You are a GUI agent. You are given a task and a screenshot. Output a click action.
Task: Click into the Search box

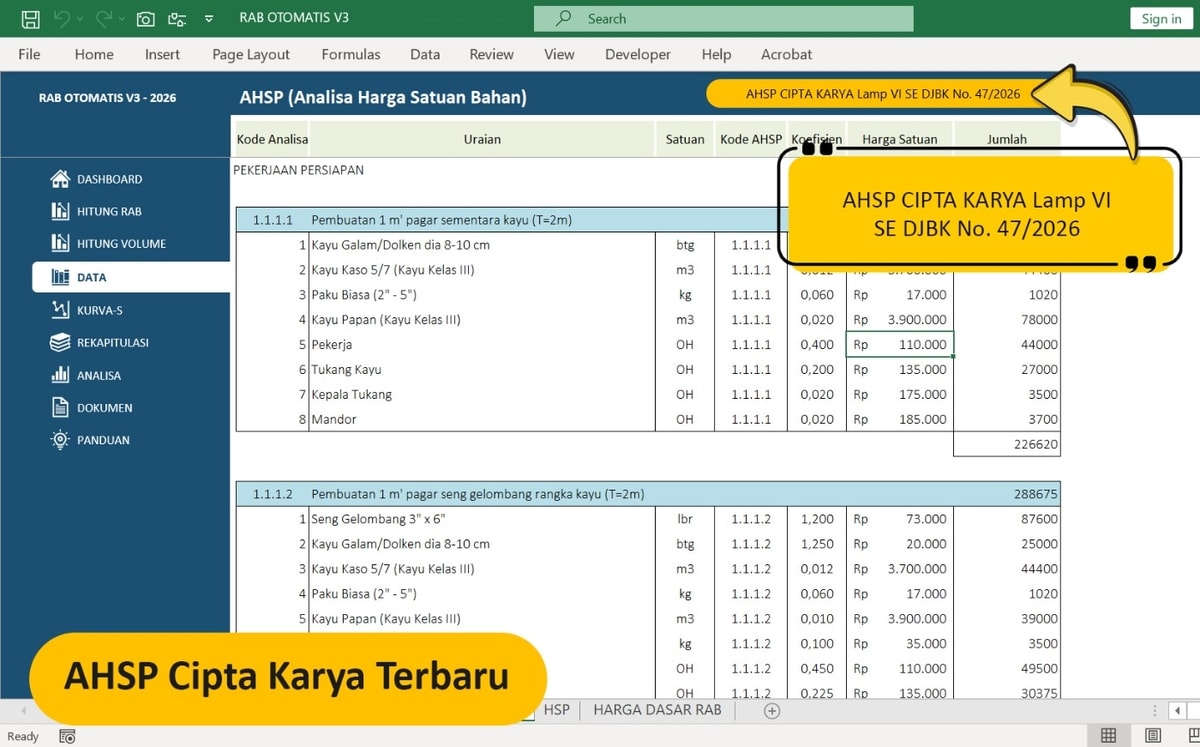[723, 18]
